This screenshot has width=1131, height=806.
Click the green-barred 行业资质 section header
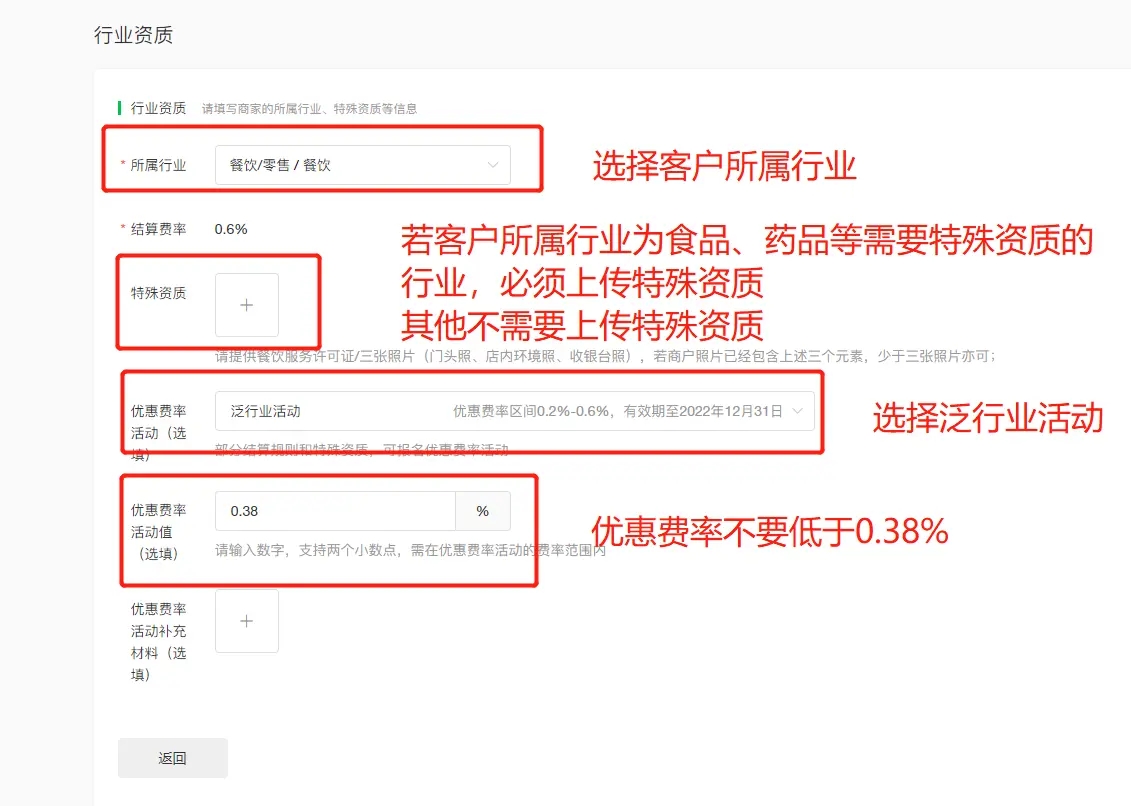(x=158, y=108)
